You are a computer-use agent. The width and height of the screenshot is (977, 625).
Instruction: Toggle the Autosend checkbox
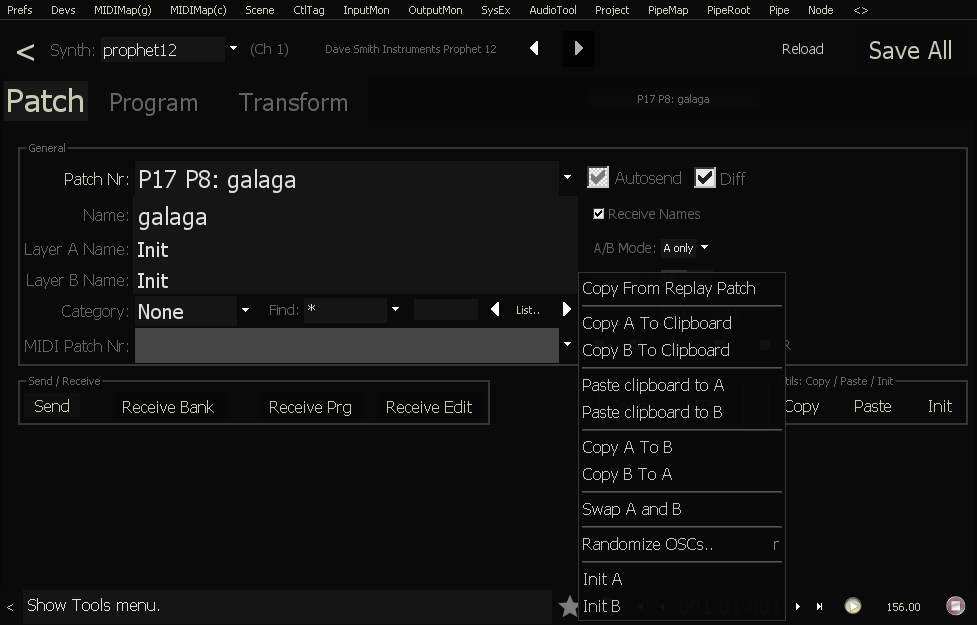tap(598, 178)
